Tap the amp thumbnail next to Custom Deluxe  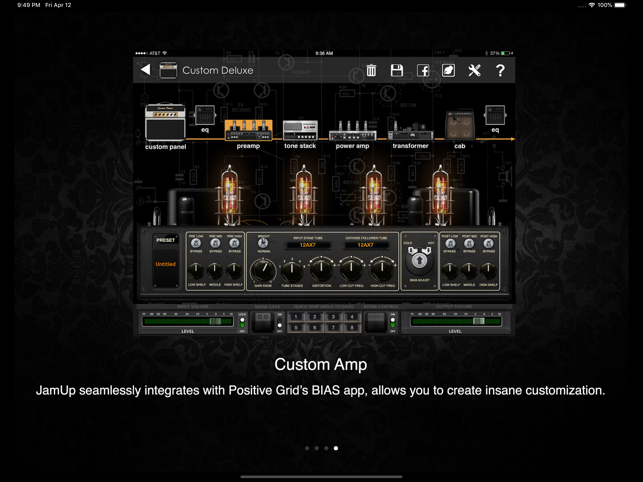[168, 71]
